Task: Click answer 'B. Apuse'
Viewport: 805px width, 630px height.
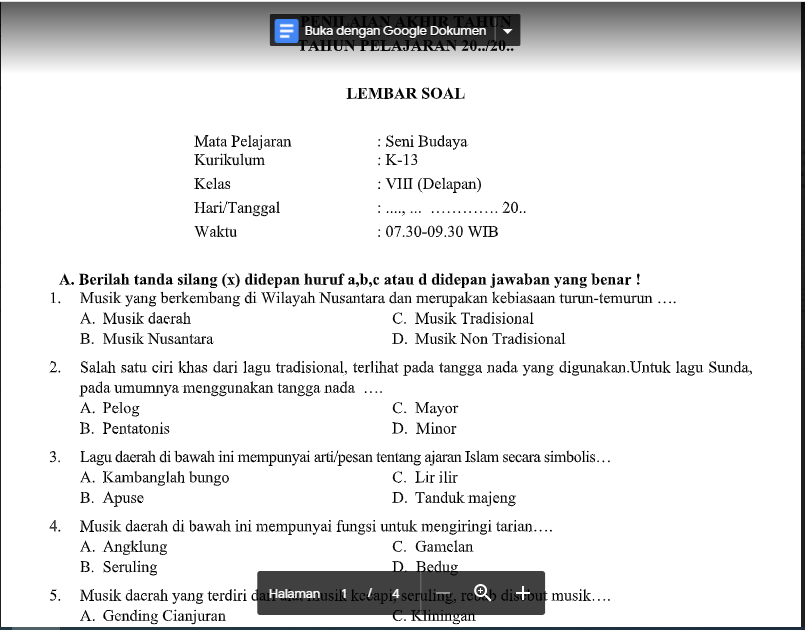Action: click(111, 498)
